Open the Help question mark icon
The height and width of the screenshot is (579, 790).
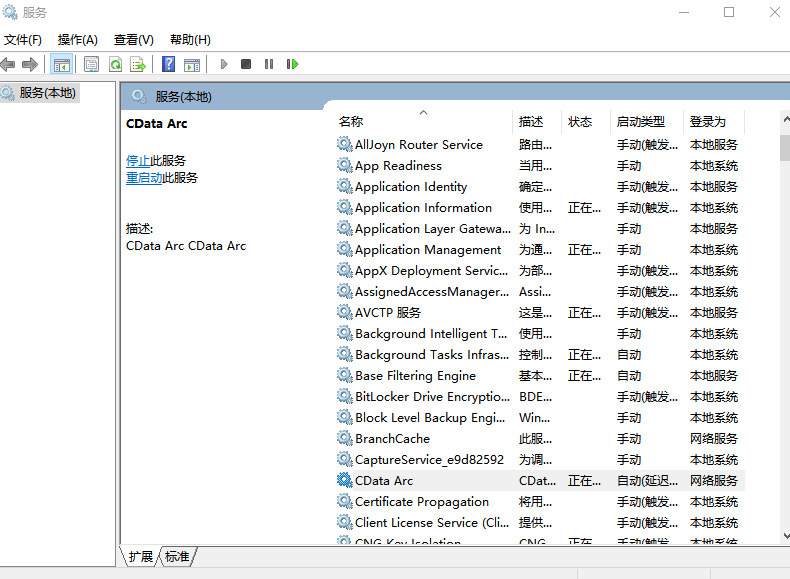coord(168,64)
